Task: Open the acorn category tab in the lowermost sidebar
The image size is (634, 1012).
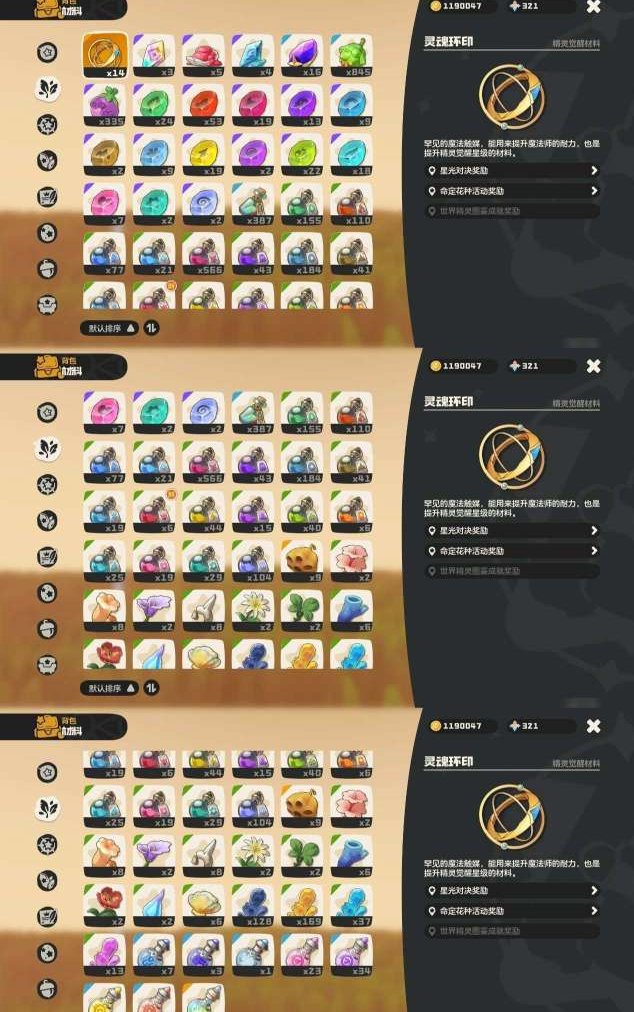Action: pos(48,988)
